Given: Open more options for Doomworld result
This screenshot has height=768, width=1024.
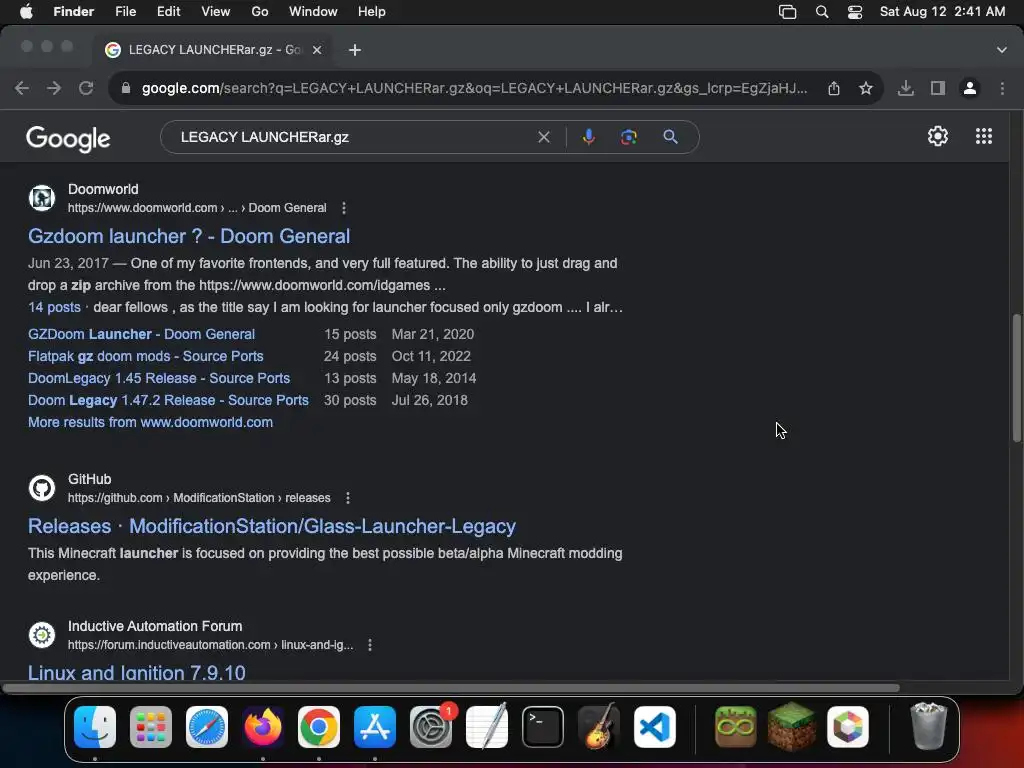Looking at the screenshot, I should point(344,208).
